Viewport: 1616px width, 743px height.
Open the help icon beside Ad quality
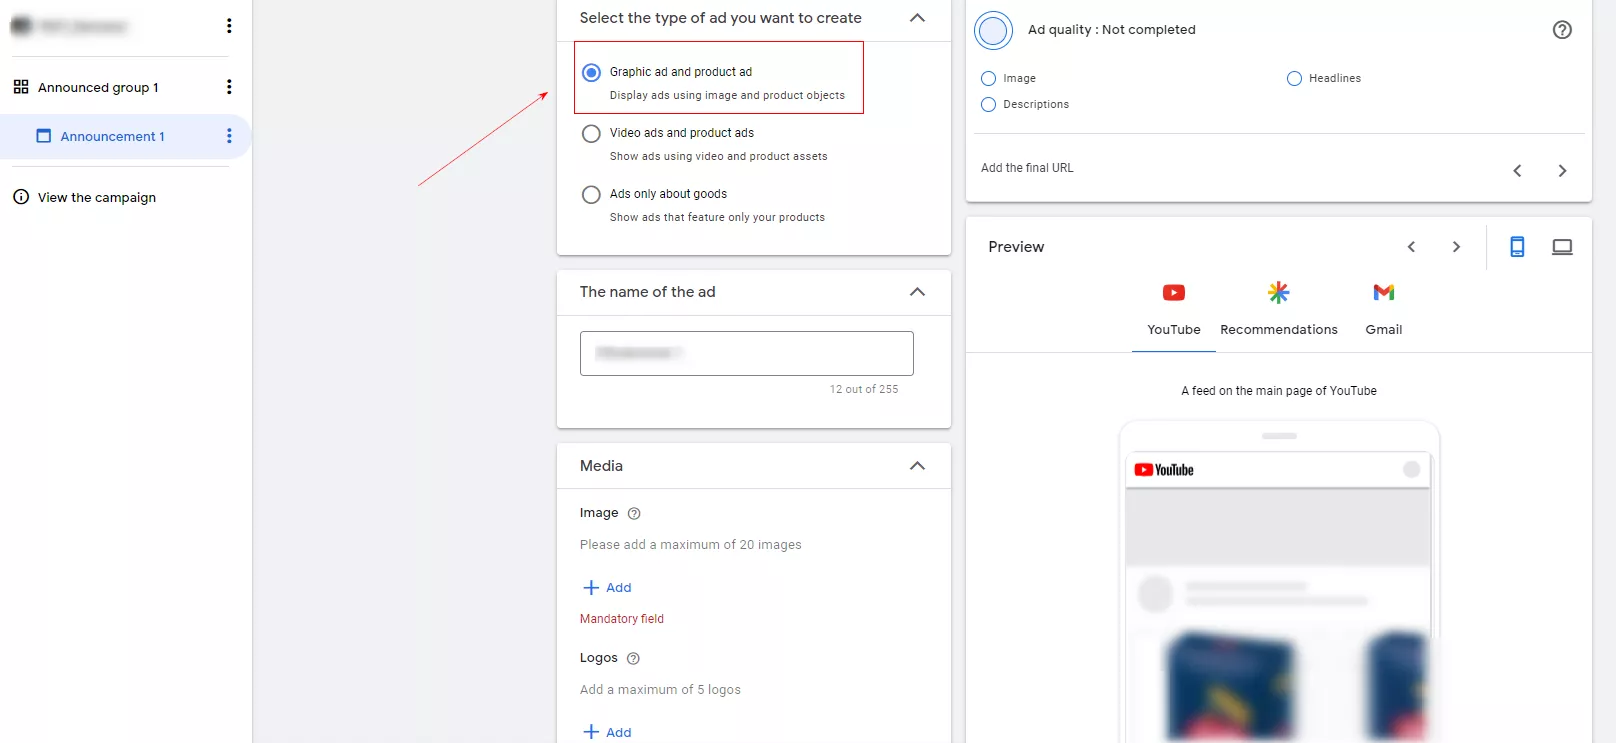tap(1562, 30)
